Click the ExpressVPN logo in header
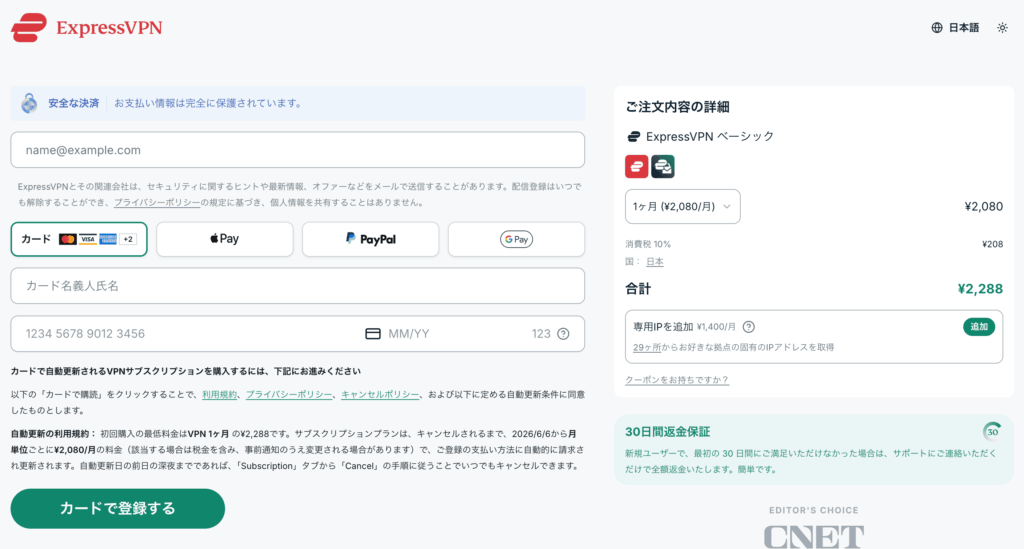The image size is (1024, 549). [86, 27]
